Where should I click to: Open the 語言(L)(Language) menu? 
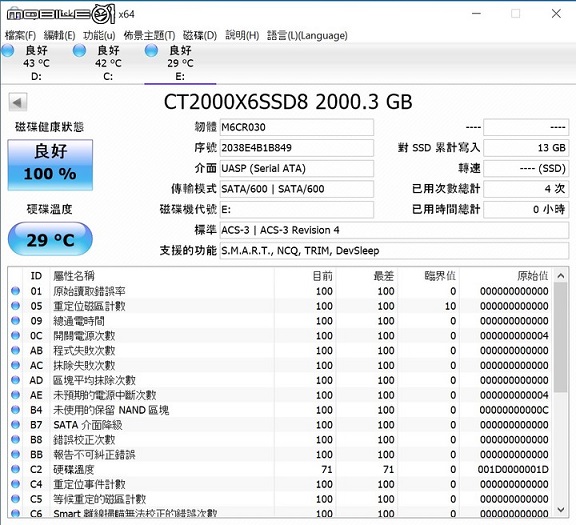coord(307,36)
